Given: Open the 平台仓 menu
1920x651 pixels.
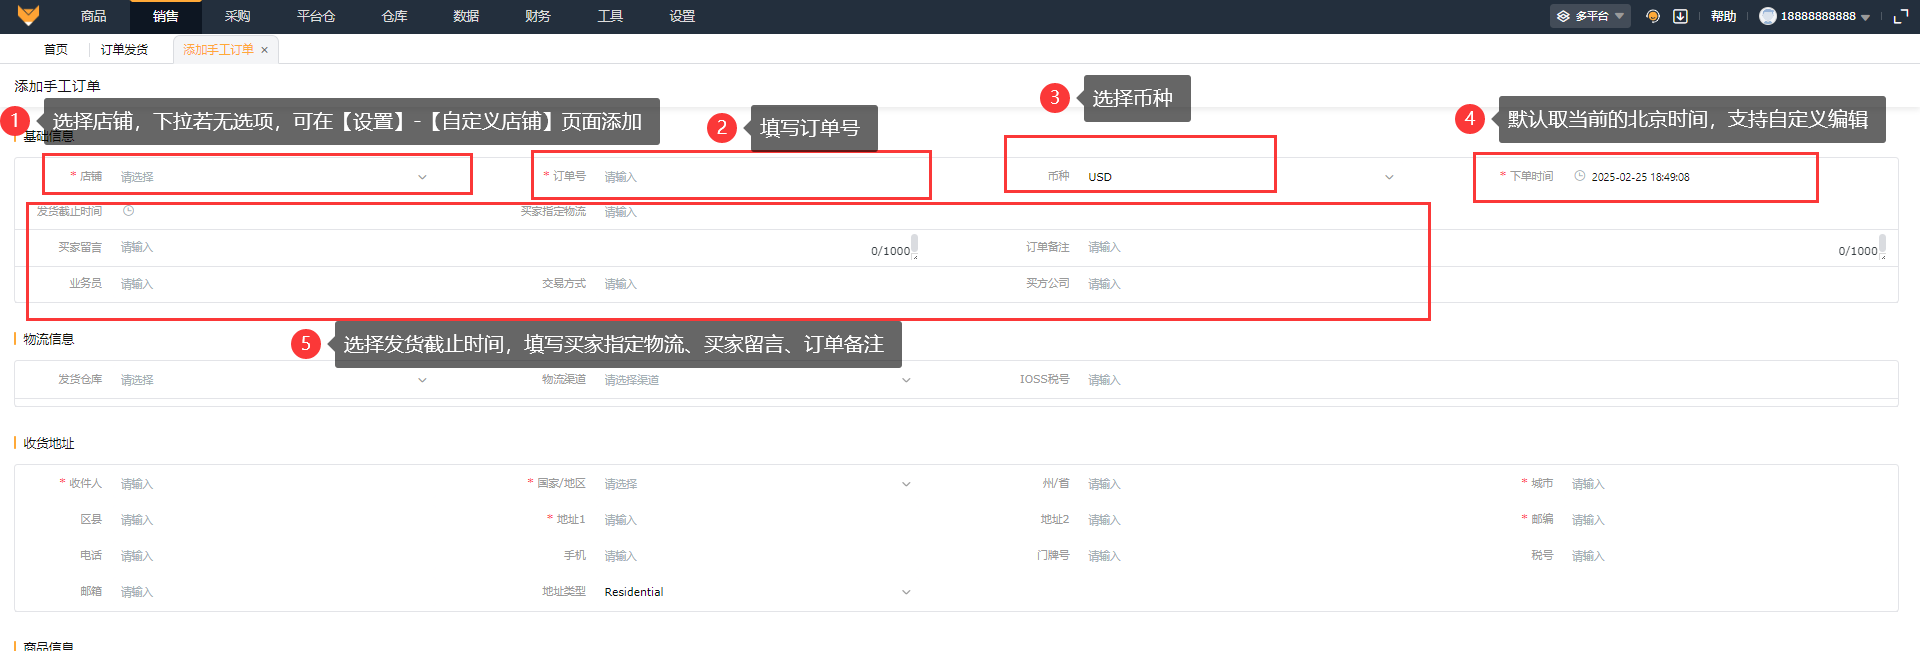Looking at the screenshot, I should 316,16.
